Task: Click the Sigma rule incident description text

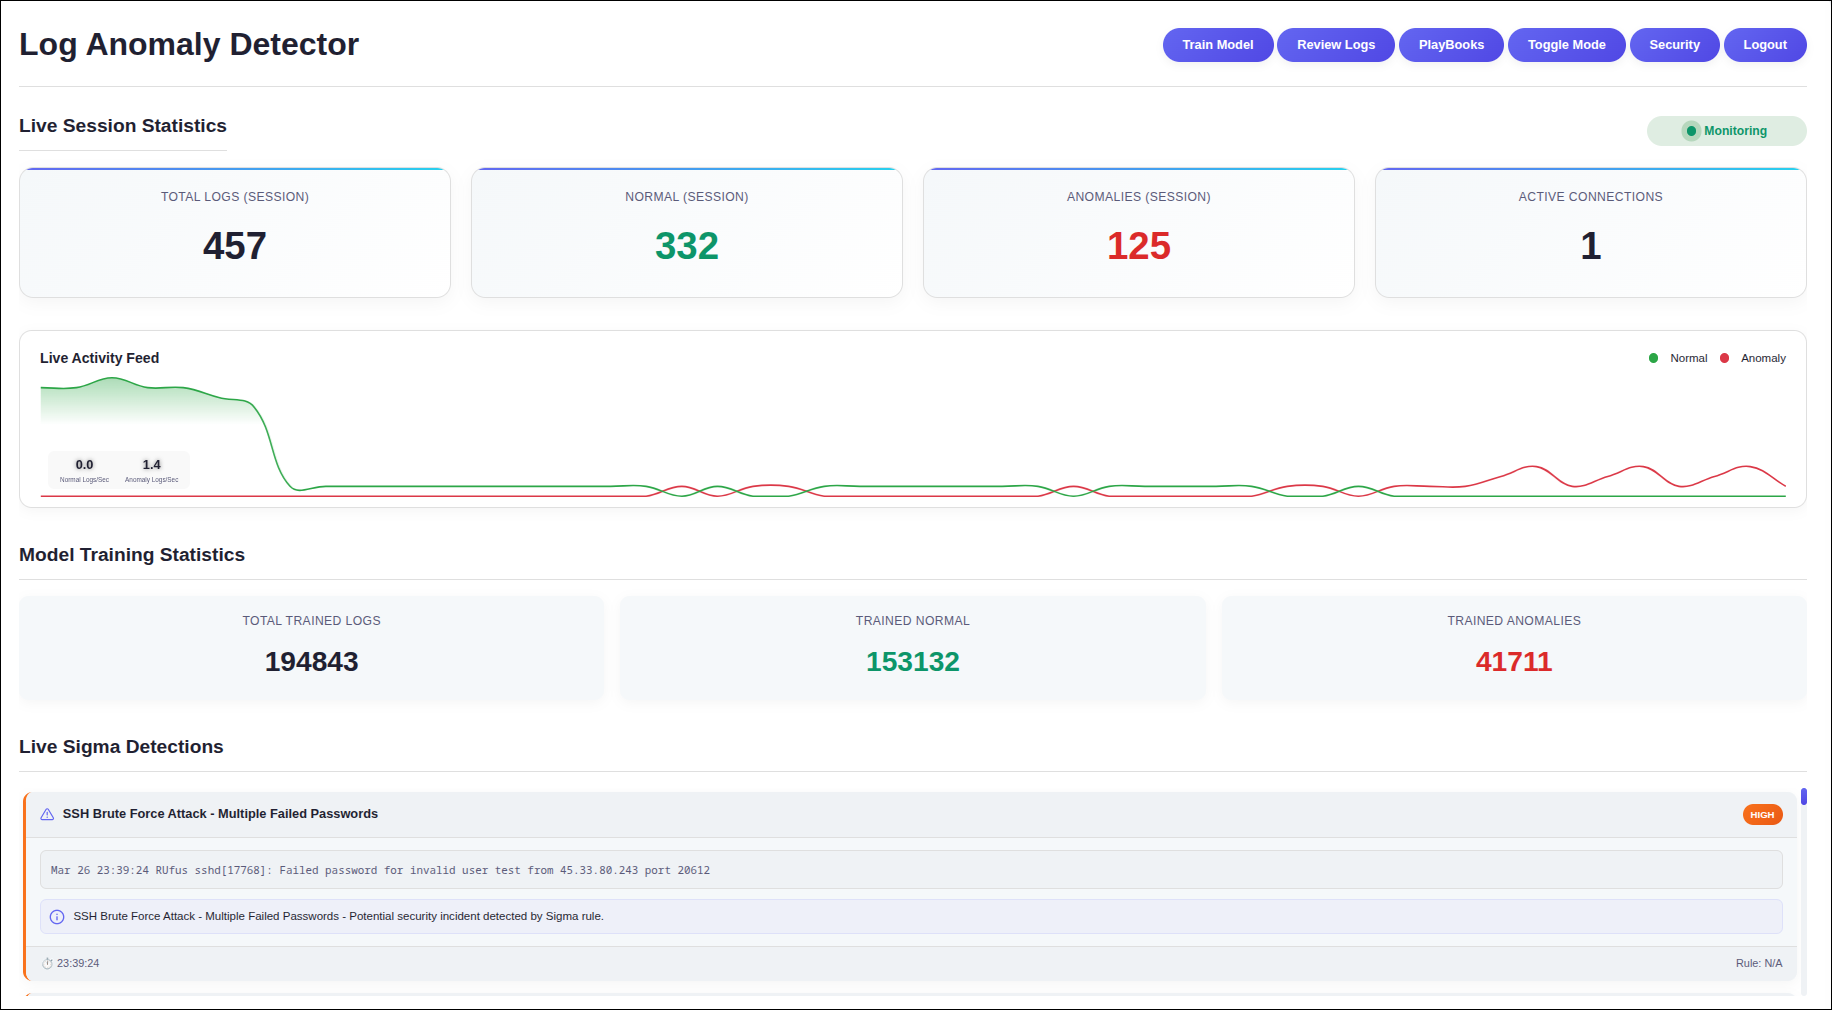Action: pos(338,917)
